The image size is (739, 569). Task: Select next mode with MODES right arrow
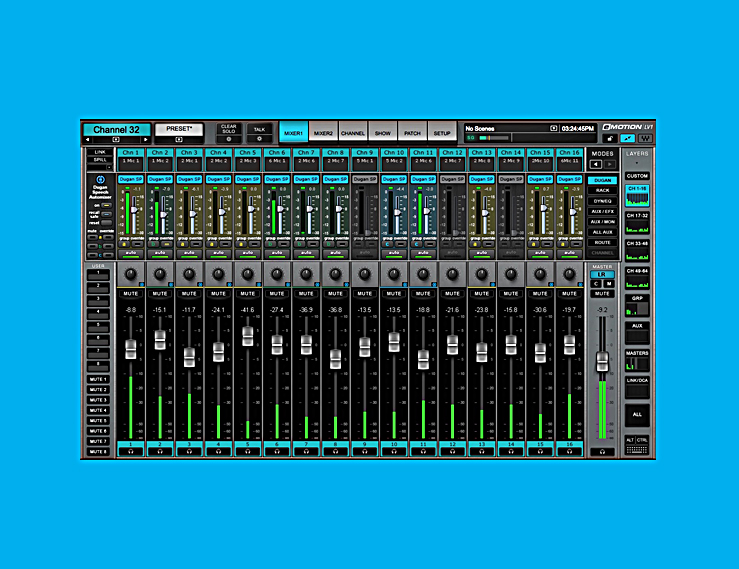(x=609, y=164)
